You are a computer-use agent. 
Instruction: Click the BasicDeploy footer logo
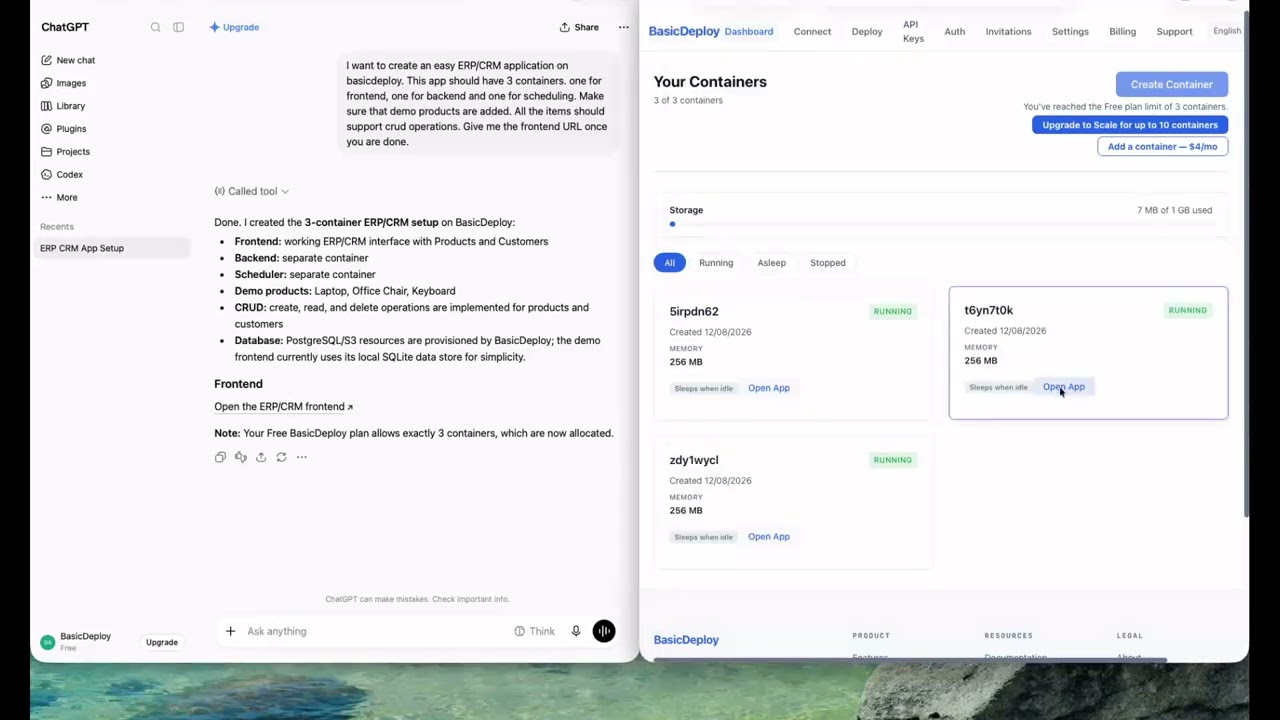pos(686,640)
